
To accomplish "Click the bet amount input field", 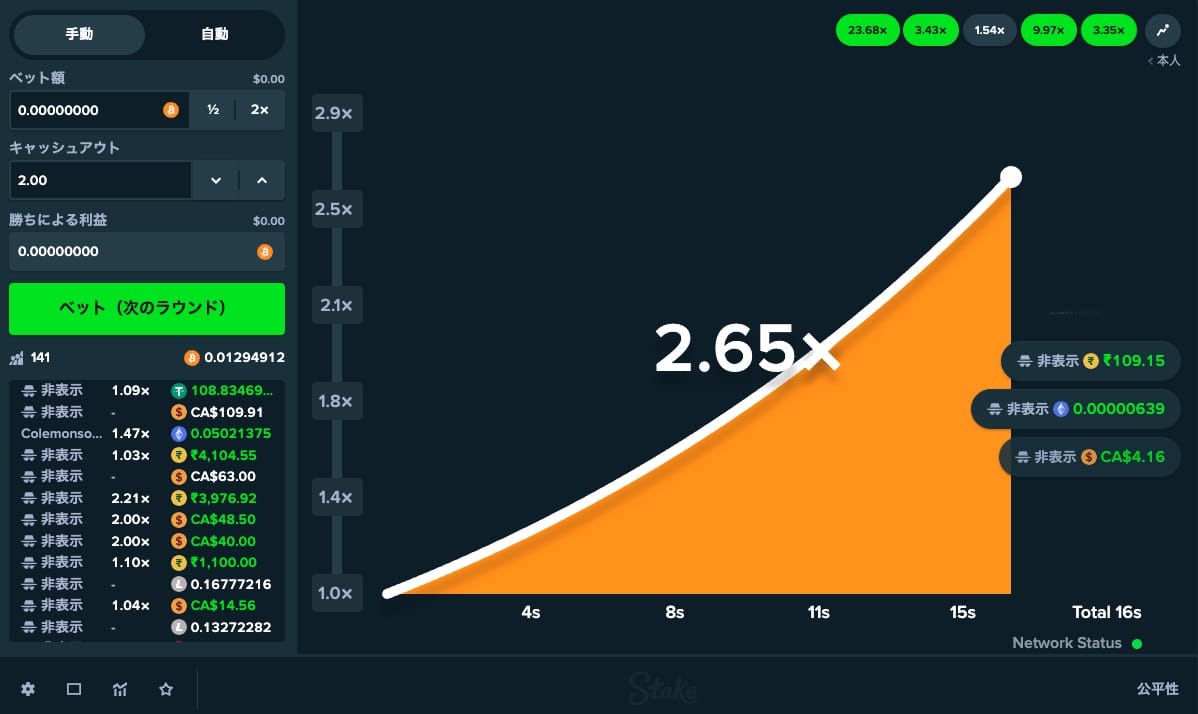I will tap(99, 110).
